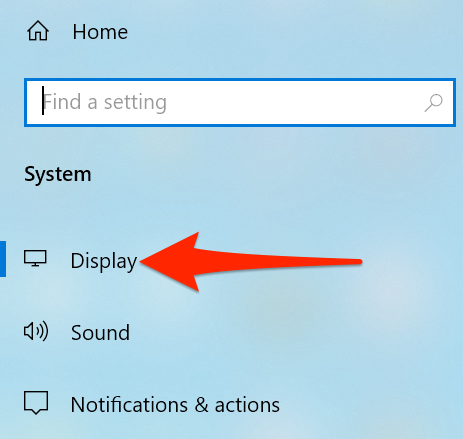The width and height of the screenshot is (463, 439).
Task: Select the Display monitor icon
Action: click(x=35, y=258)
